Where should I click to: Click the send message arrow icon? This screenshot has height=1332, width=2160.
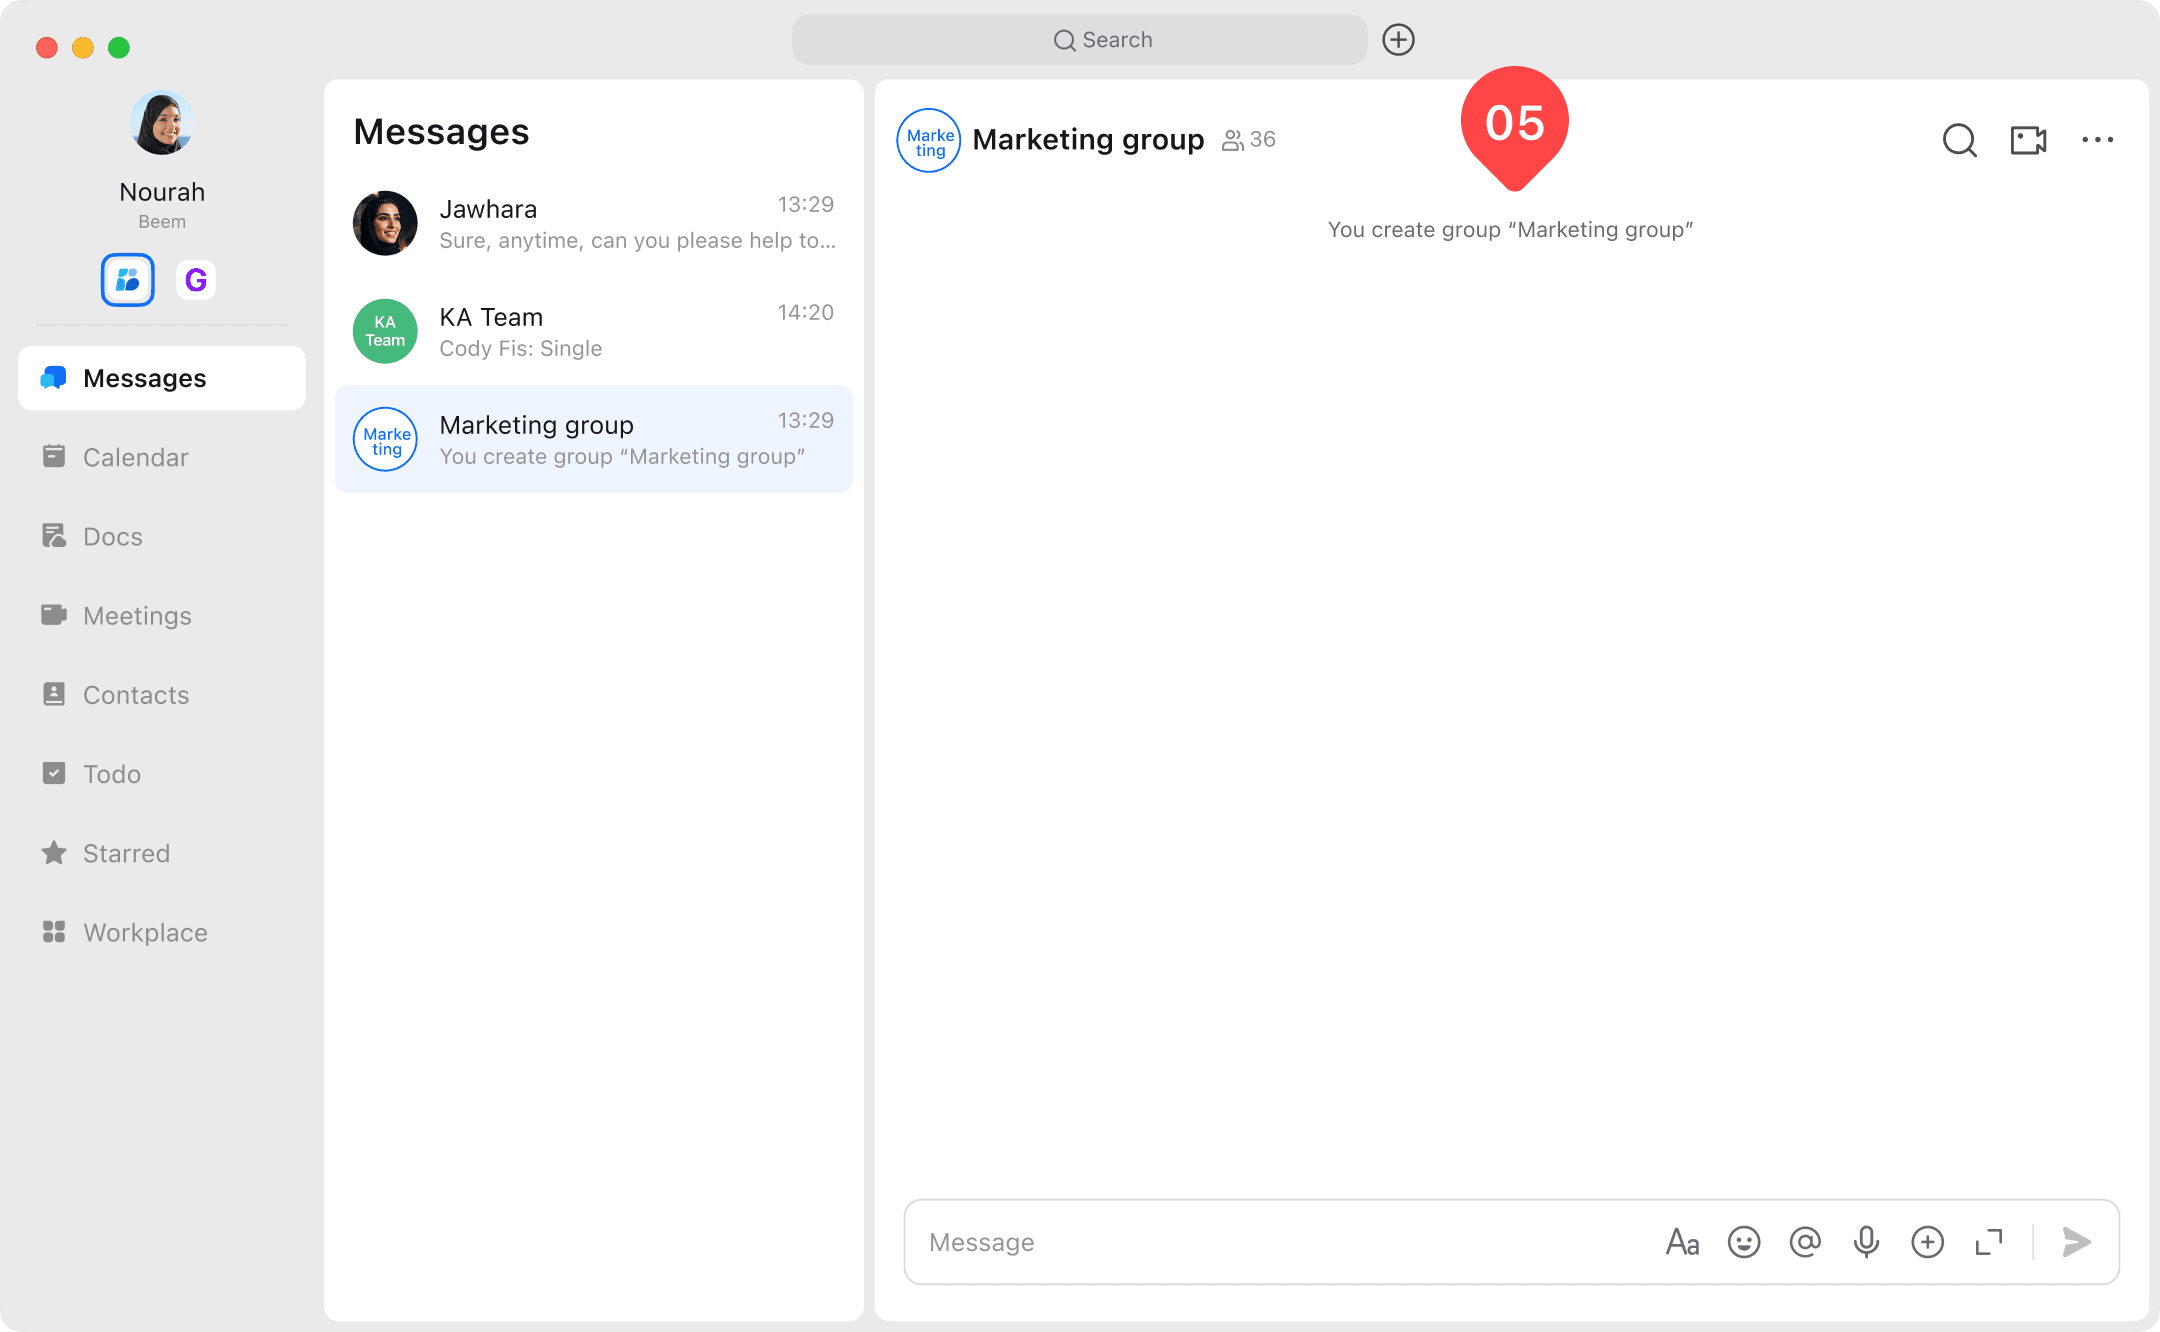tap(2077, 1242)
